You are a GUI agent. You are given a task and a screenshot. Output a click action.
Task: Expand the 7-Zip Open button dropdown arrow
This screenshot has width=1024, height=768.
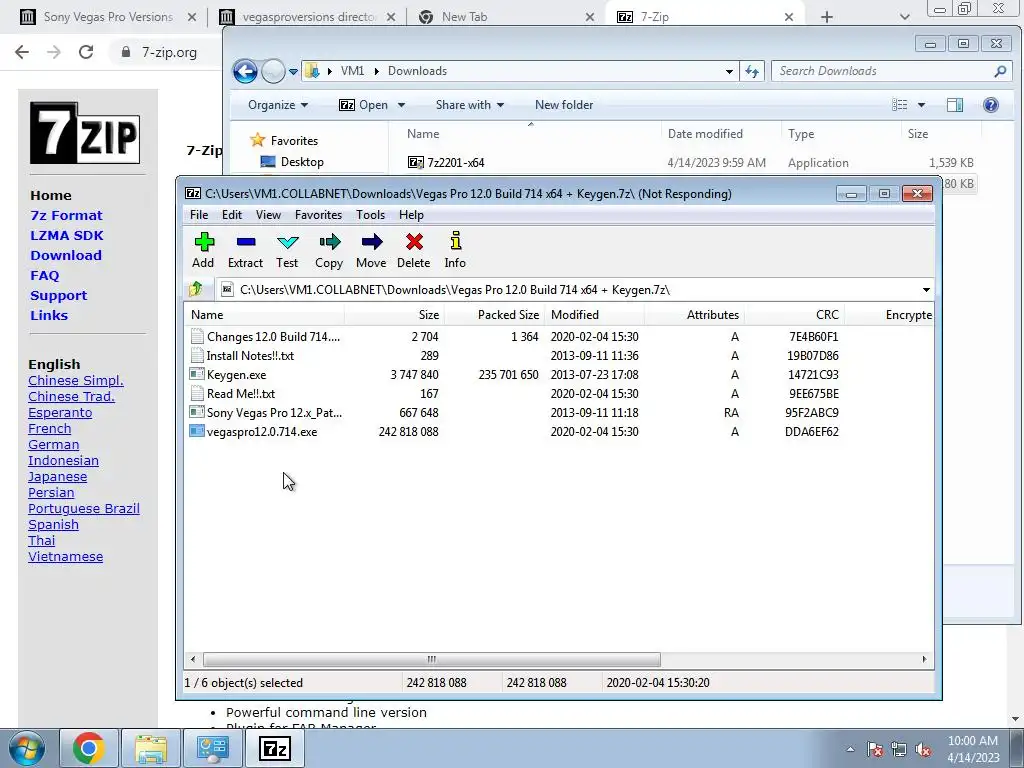(402, 104)
